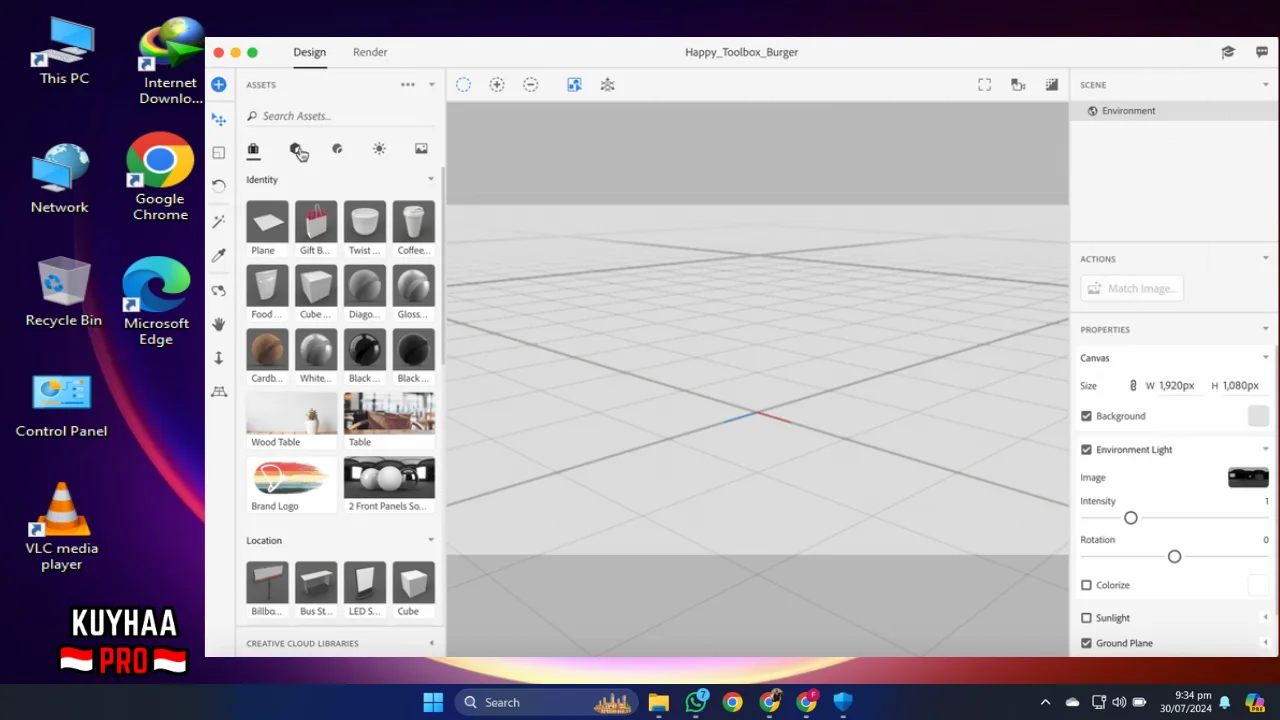Choose the Magic Wand tool
The height and width of the screenshot is (720, 1280).
pos(219,221)
